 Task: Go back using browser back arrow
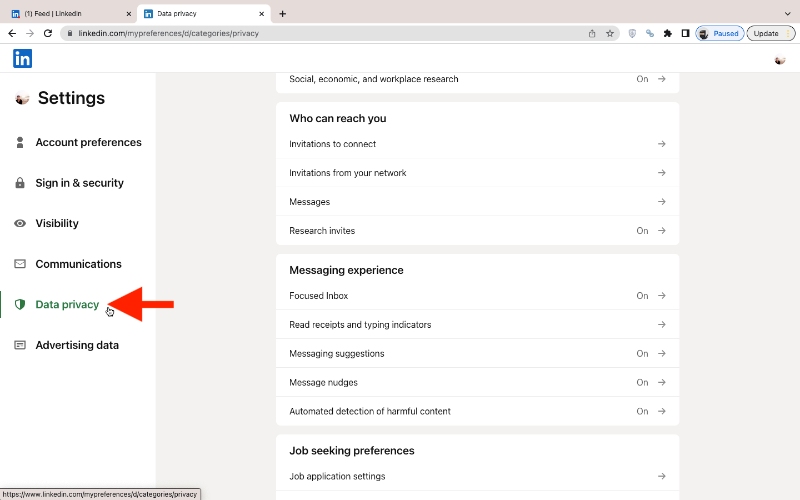(12, 33)
